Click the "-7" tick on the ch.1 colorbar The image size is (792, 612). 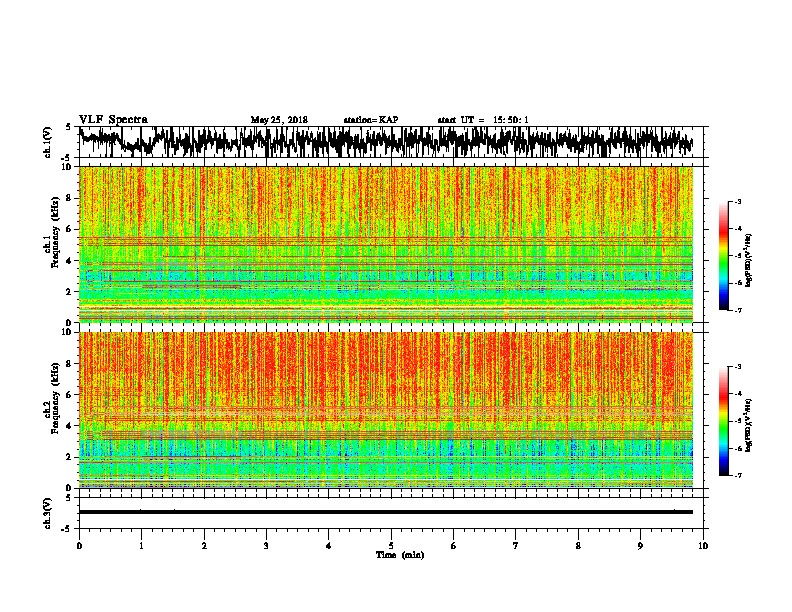(x=738, y=310)
